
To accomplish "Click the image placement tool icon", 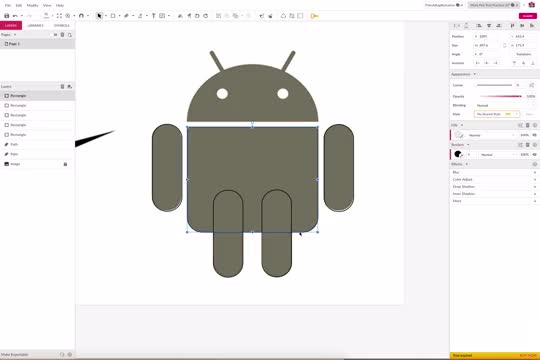I will point(162,16).
